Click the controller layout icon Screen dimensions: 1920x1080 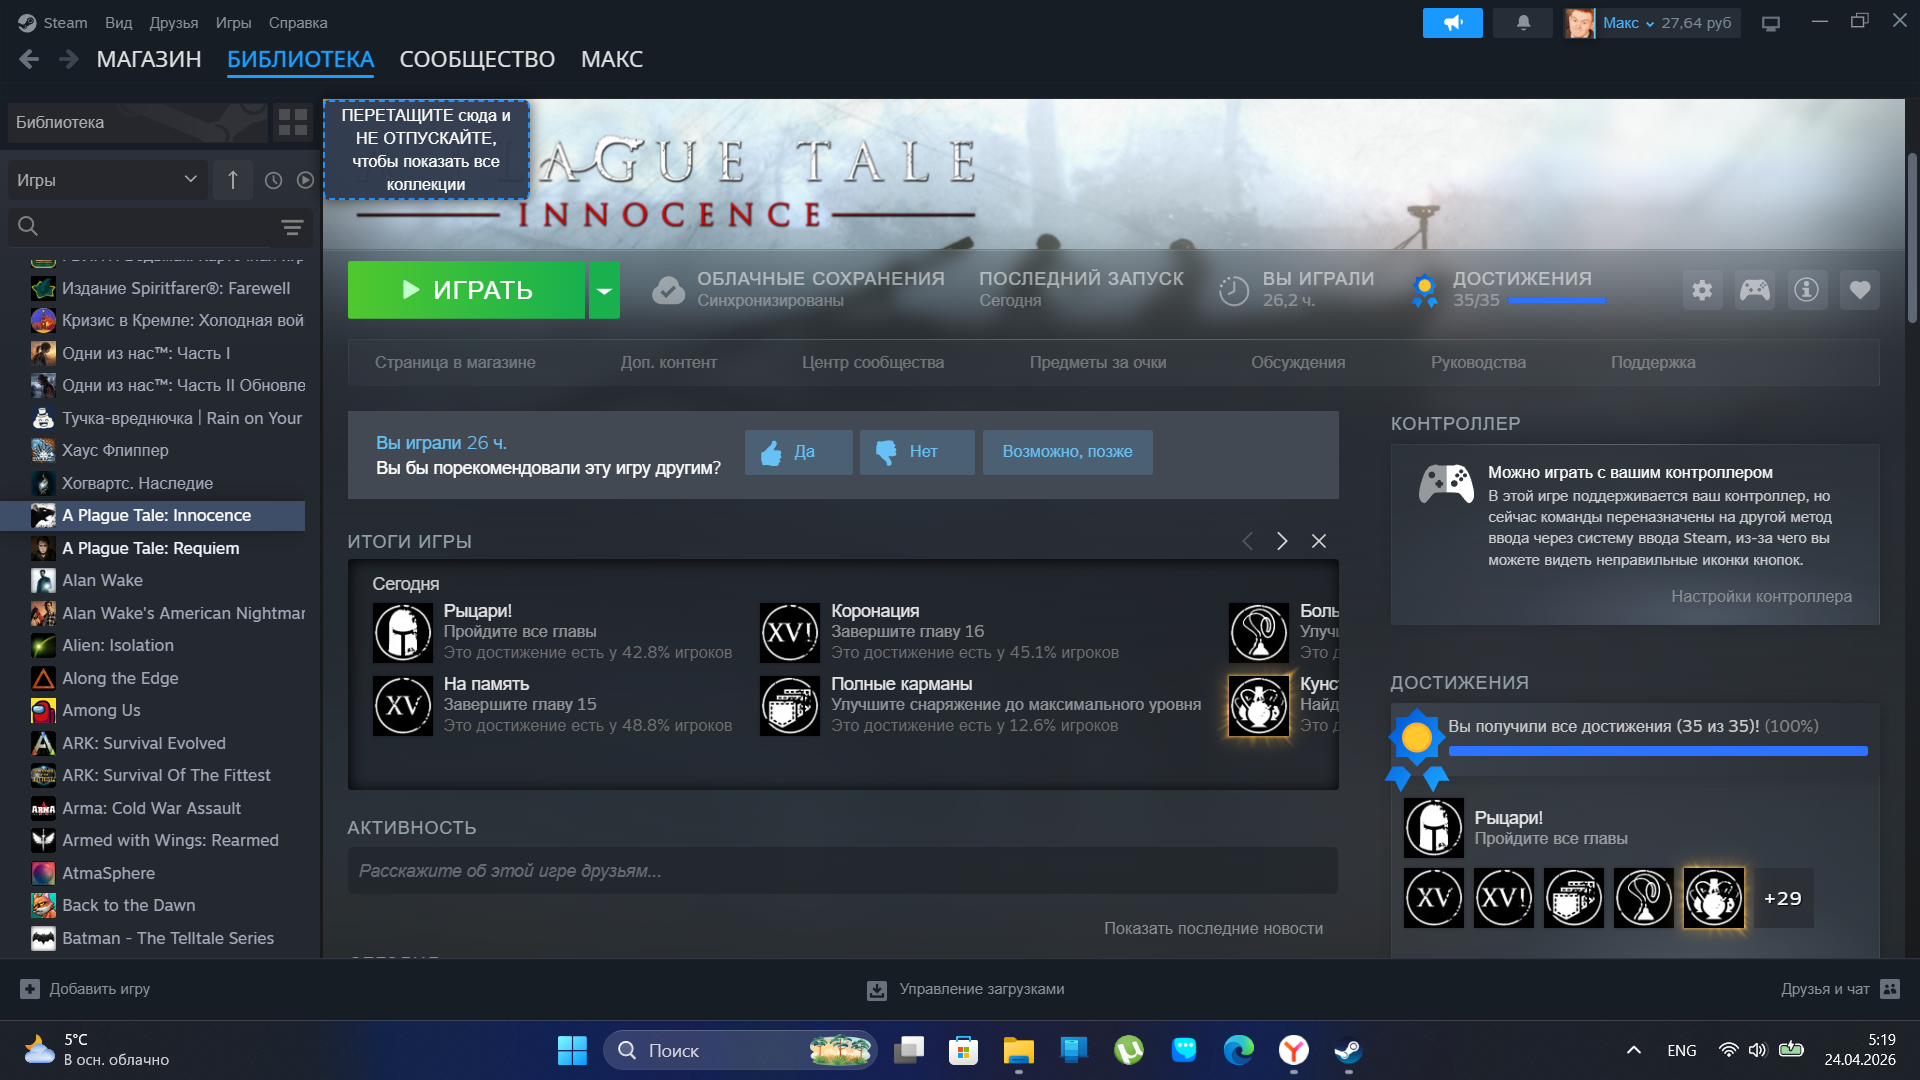(x=1754, y=290)
